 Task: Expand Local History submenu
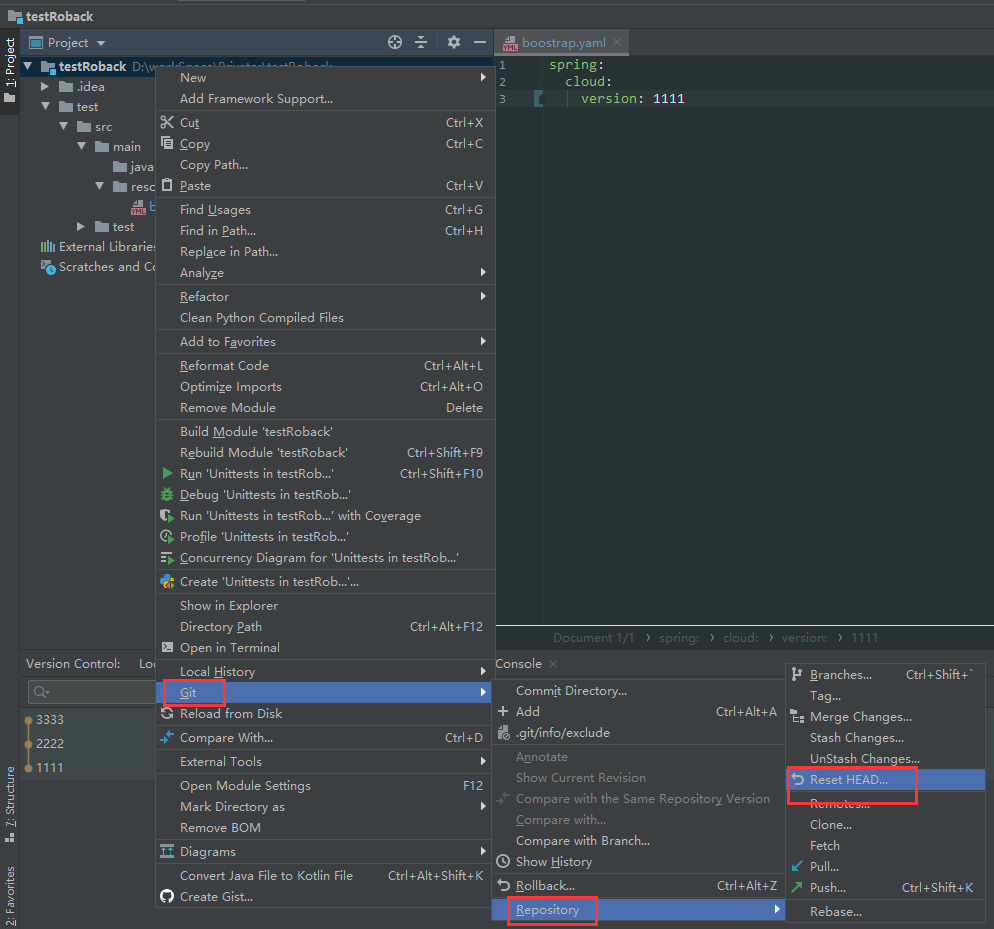click(483, 671)
